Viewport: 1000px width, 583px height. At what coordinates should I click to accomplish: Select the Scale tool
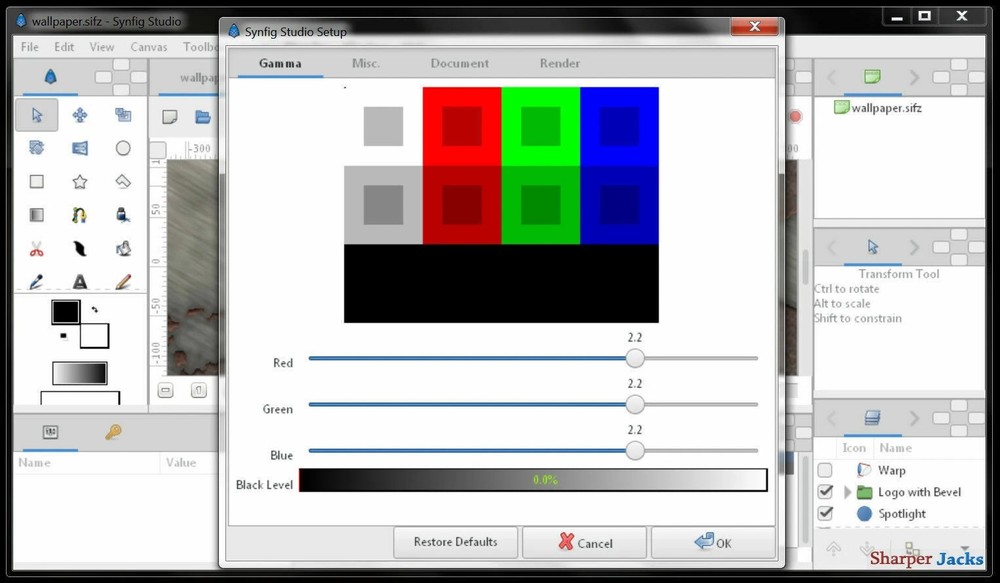(123, 115)
